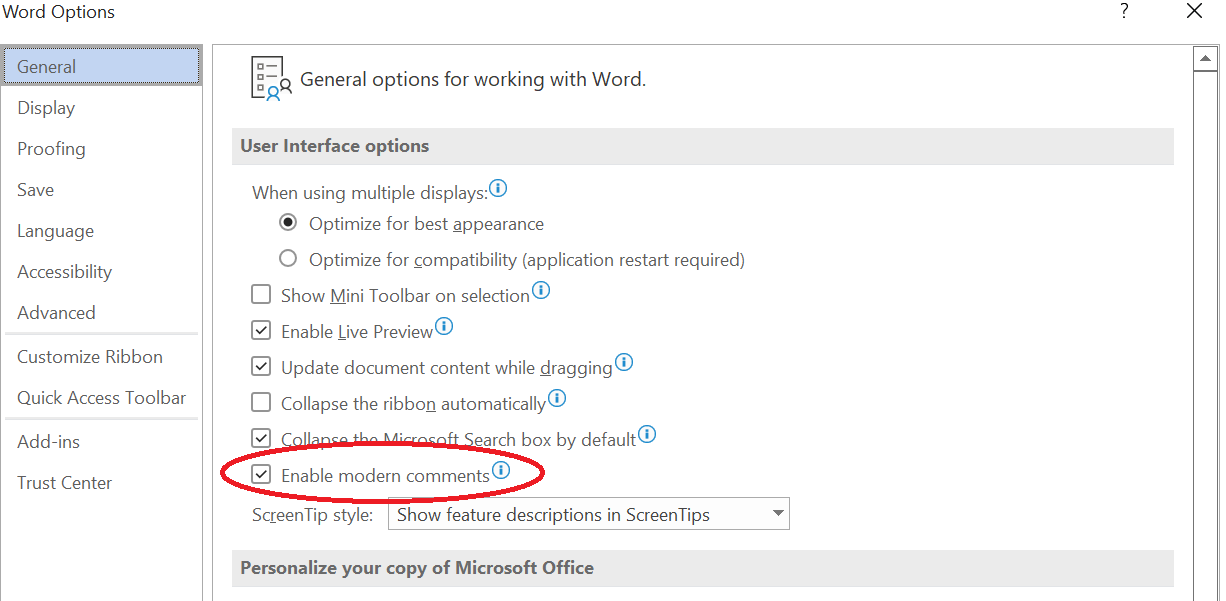Select the General category
1226x601 pixels.
tap(101, 67)
